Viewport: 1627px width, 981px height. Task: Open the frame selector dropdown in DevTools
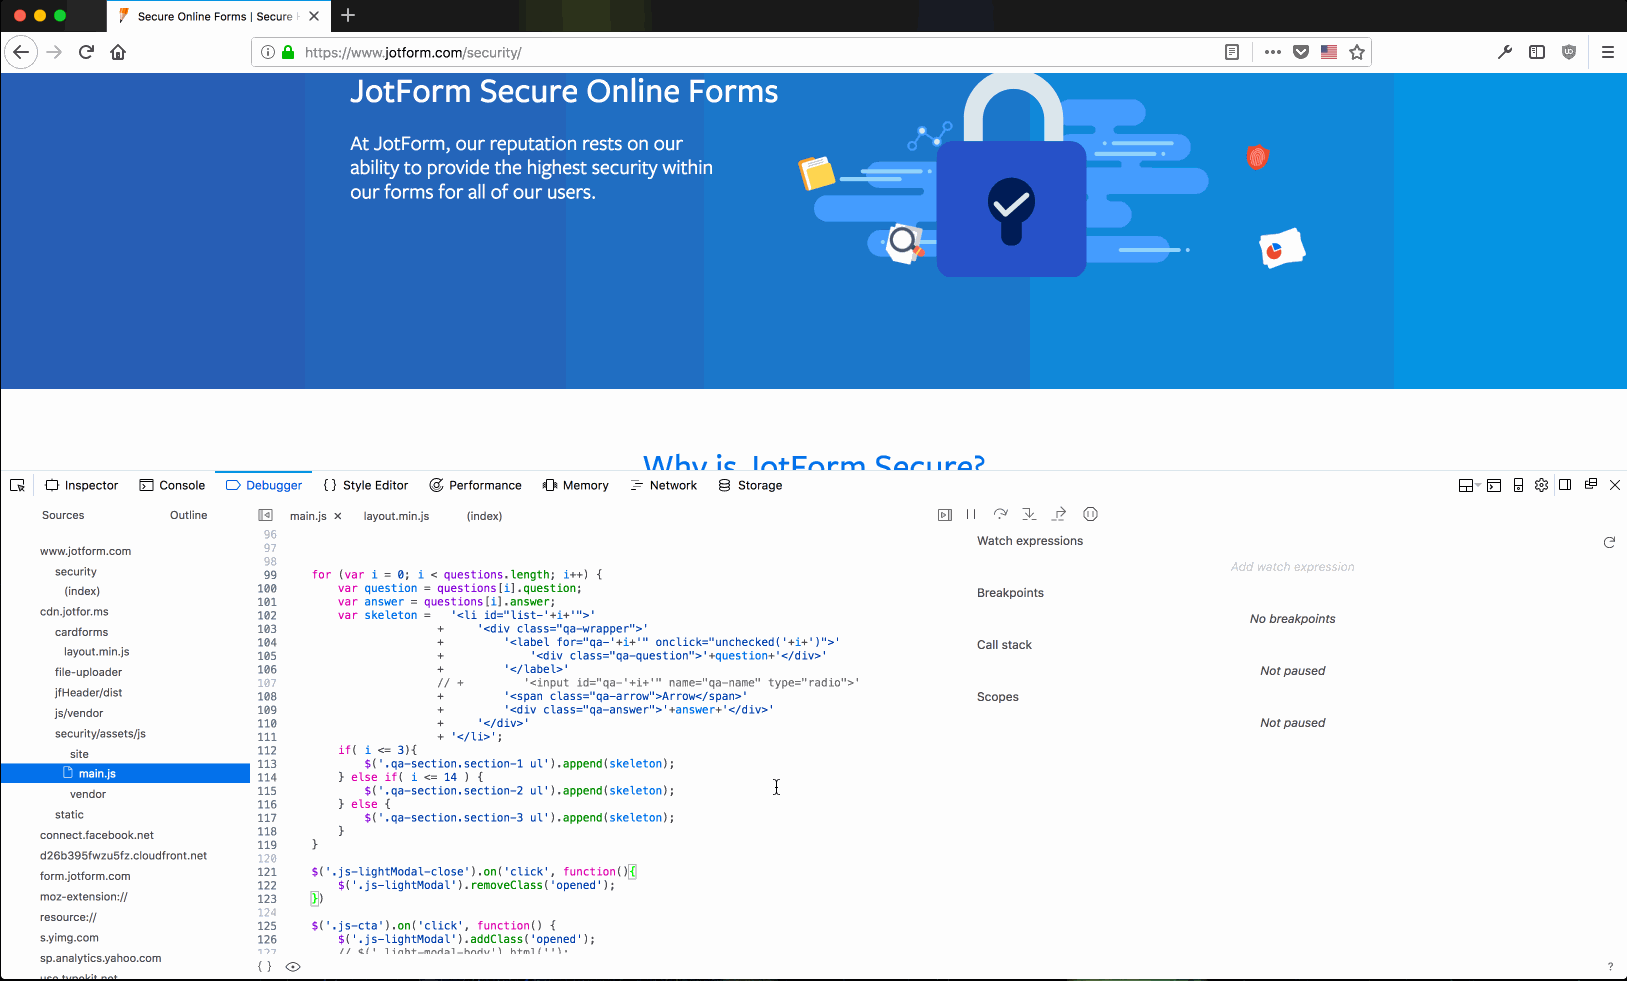tap(1469, 485)
